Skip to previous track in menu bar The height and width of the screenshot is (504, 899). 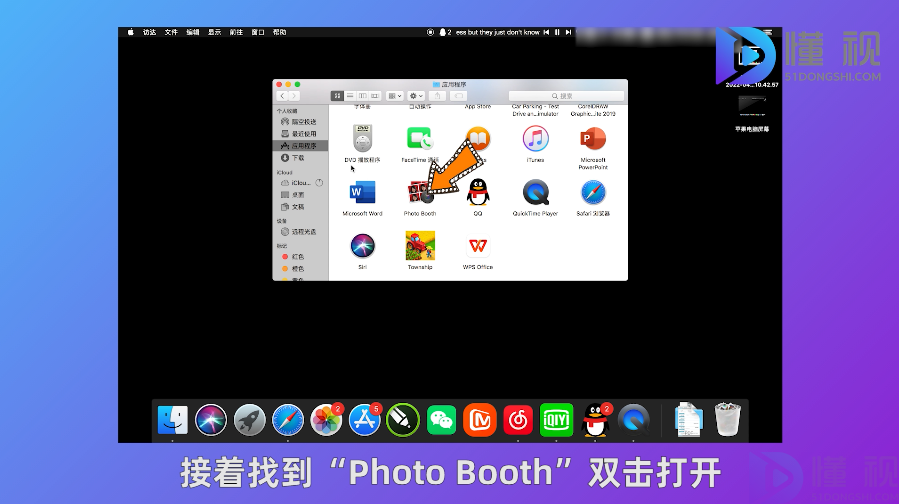click(x=546, y=32)
